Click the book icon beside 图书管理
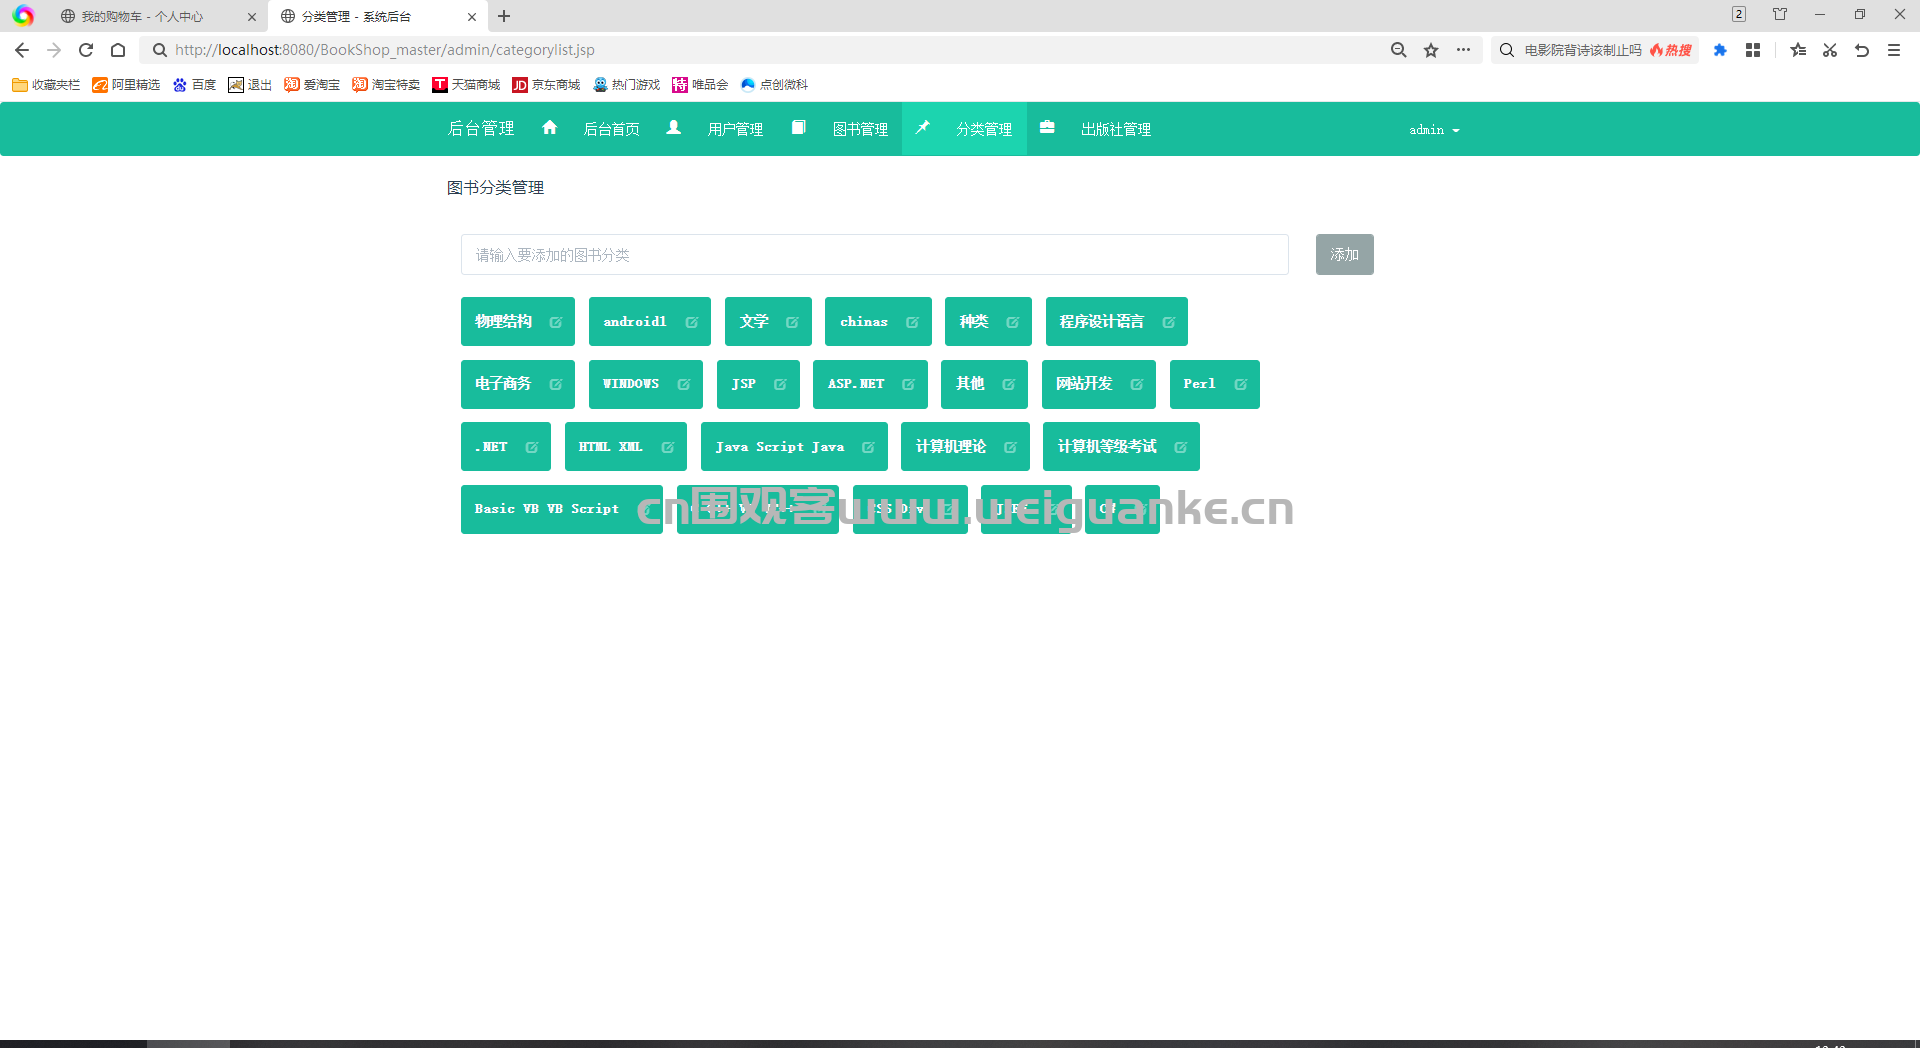1920x1048 pixels. pos(798,127)
